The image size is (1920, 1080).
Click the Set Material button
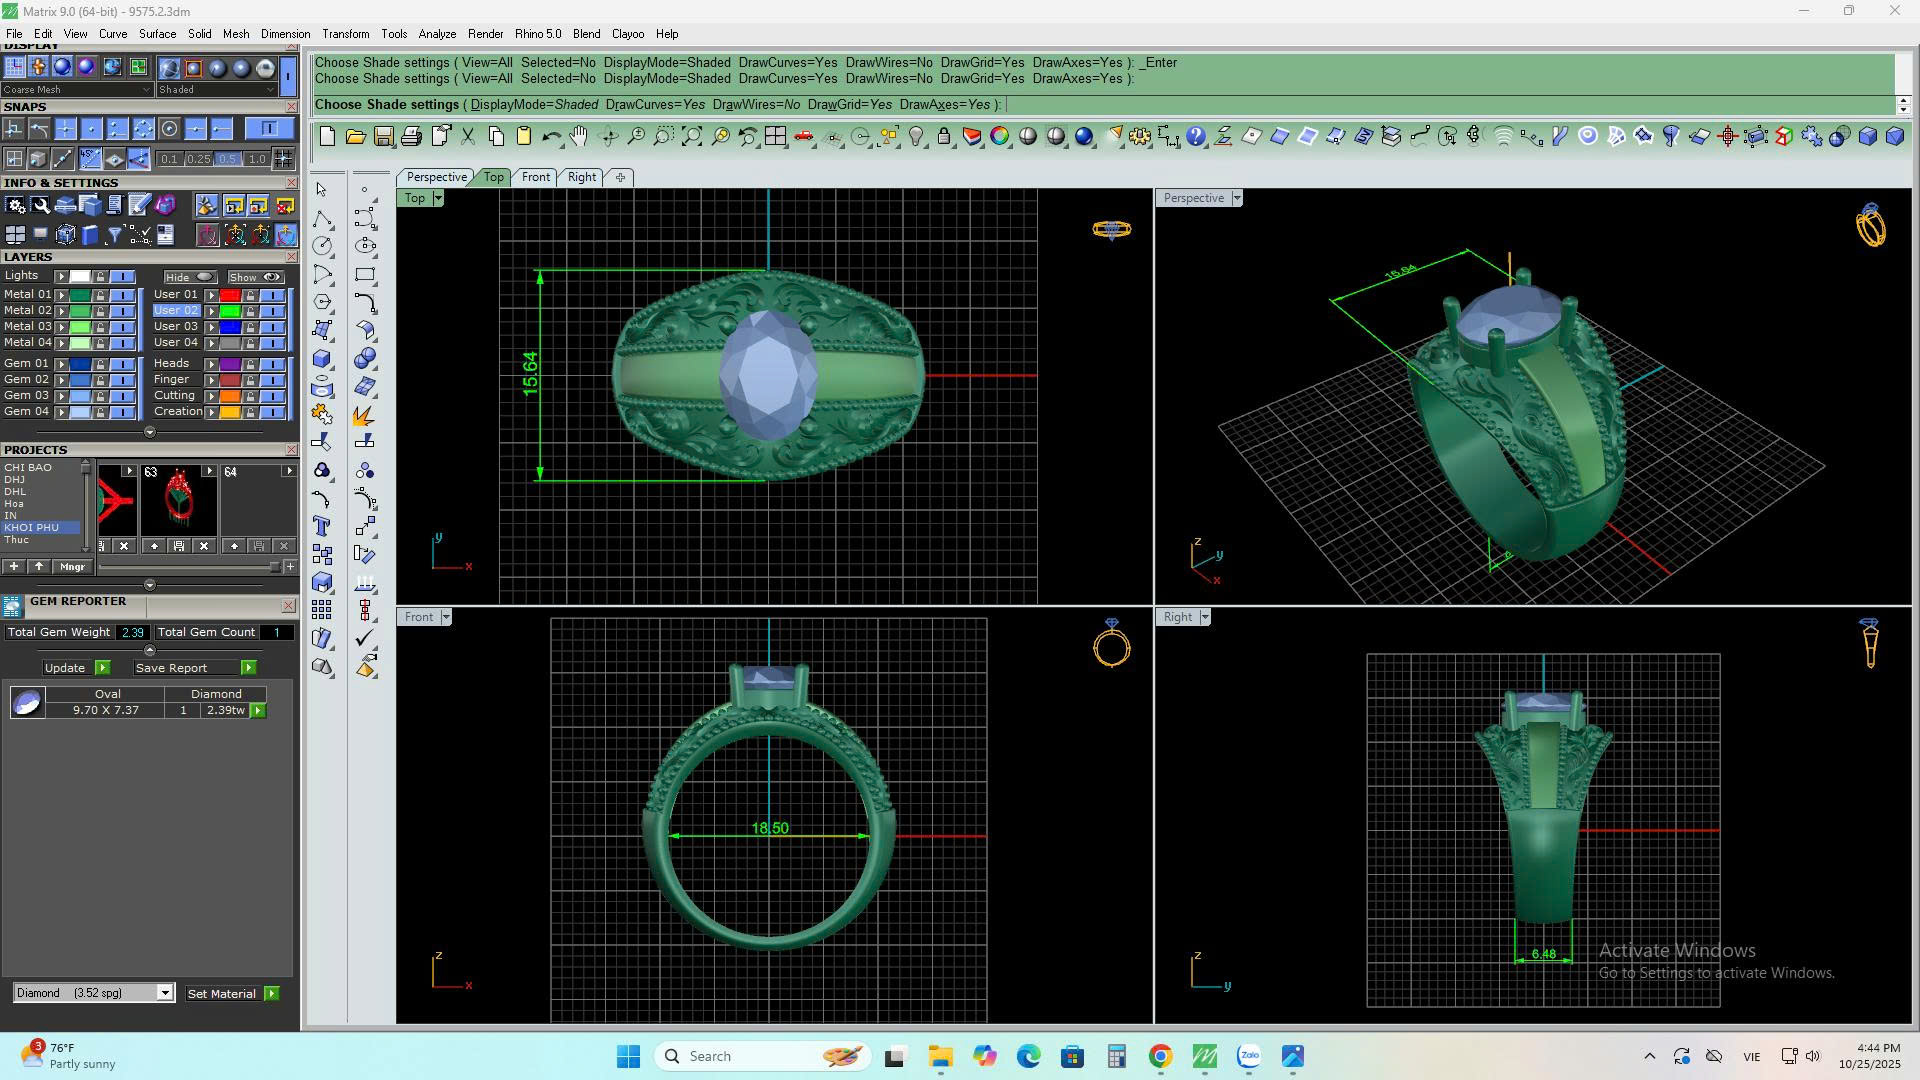(222, 994)
